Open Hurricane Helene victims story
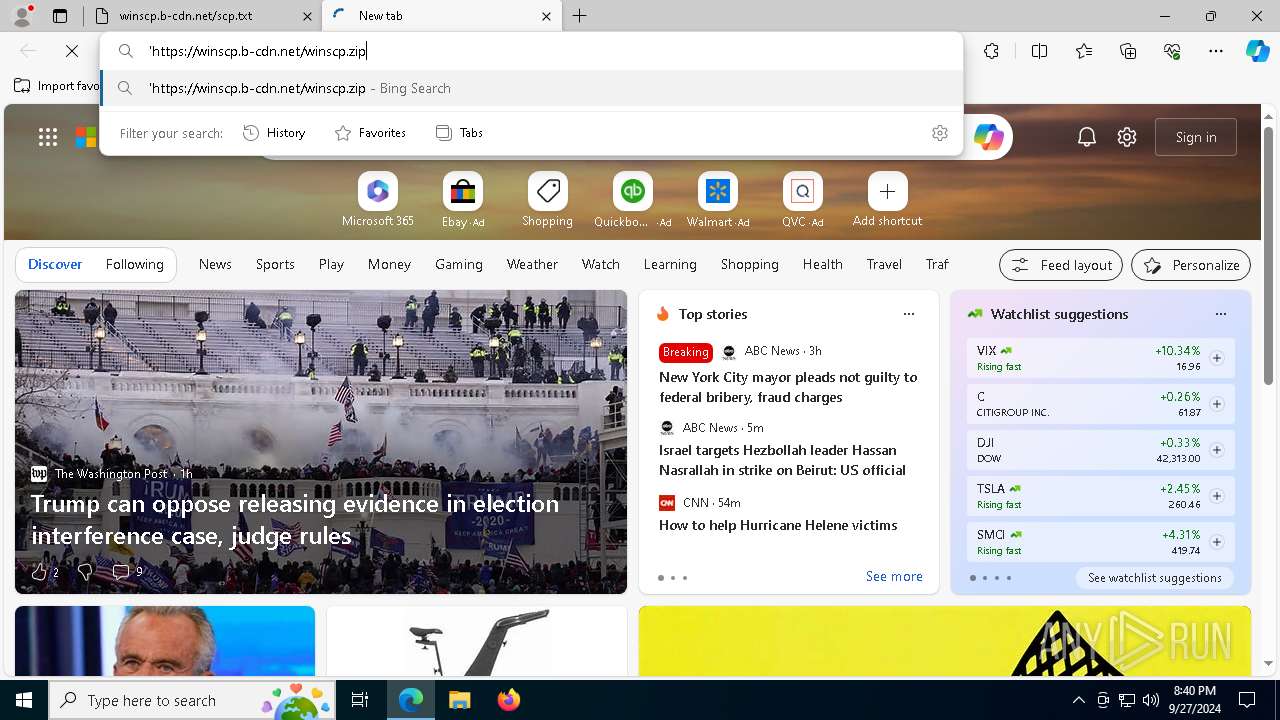Image resolution: width=1280 pixels, height=720 pixels. [x=778, y=525]
